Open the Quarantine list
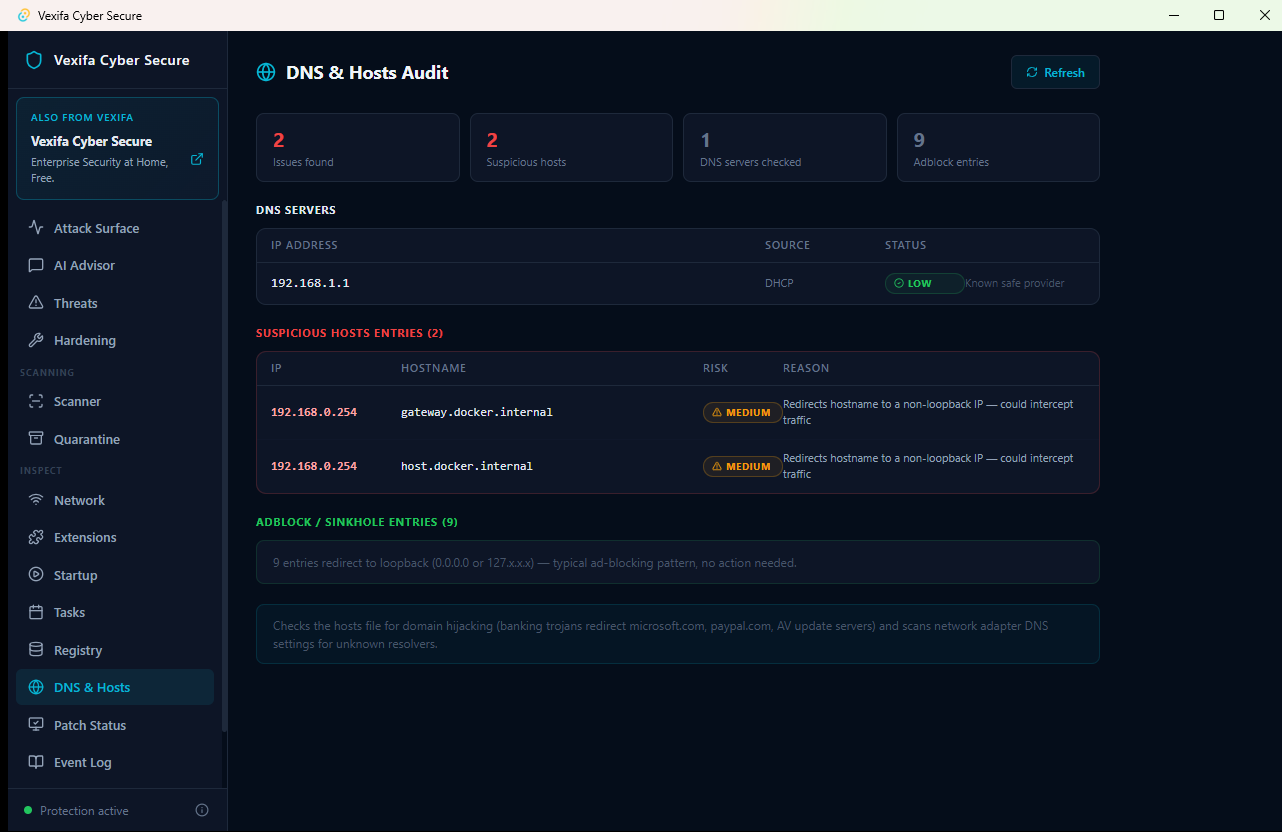 click(115, 439)
